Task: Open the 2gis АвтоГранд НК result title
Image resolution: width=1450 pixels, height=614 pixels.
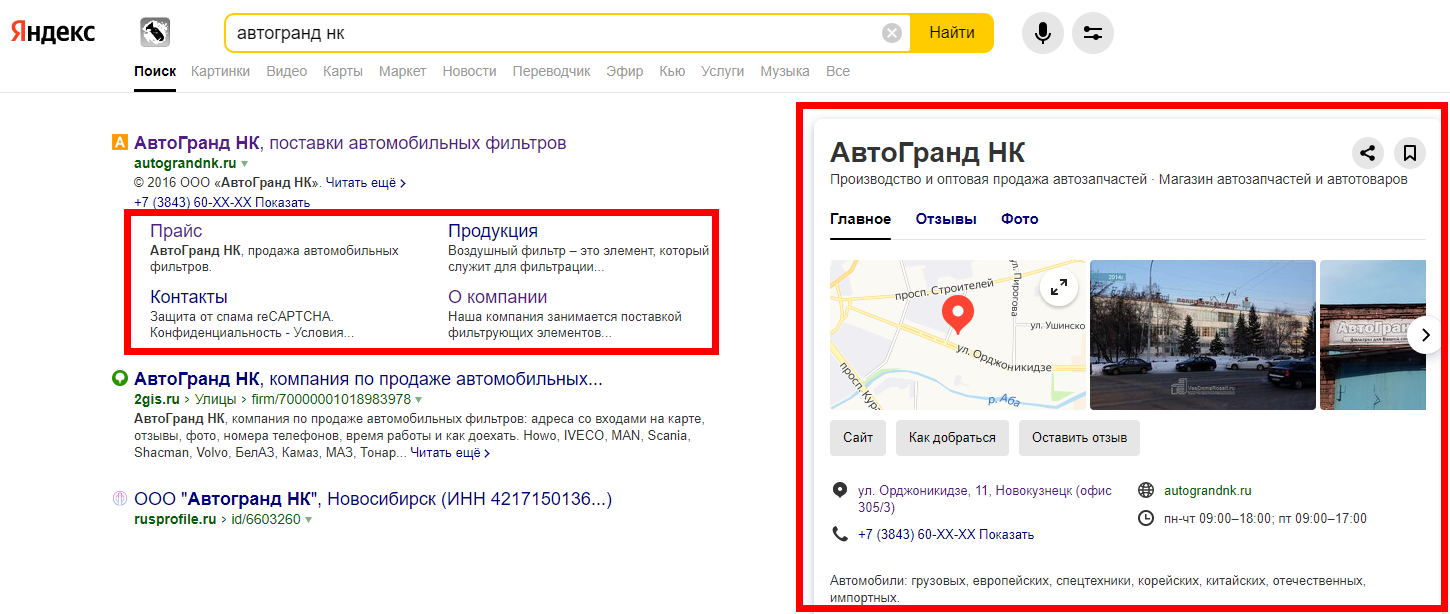Action: pyautogui.click(x=368, y=379)
